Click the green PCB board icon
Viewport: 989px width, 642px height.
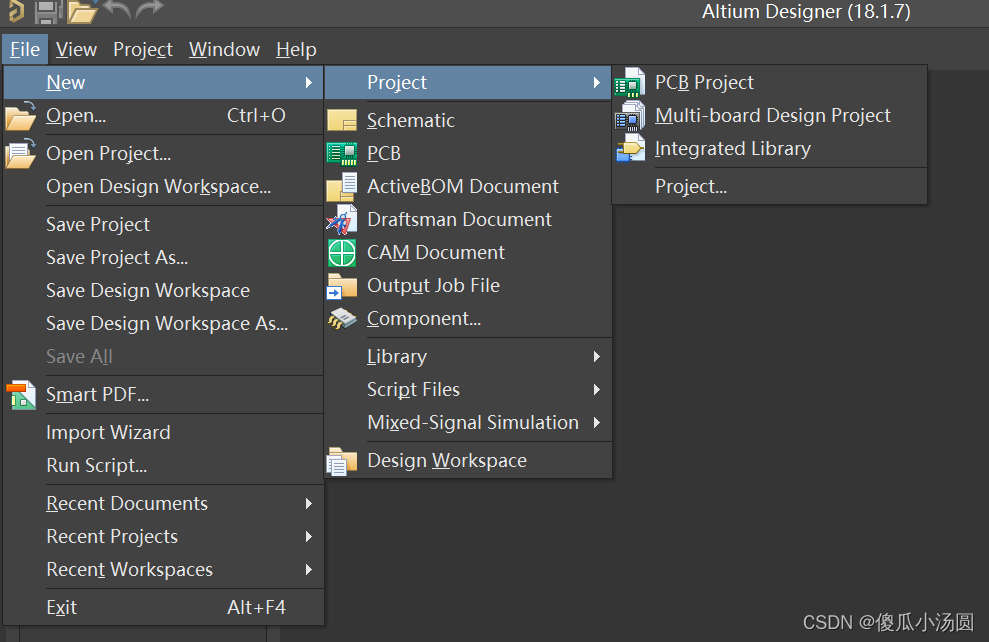342,153
